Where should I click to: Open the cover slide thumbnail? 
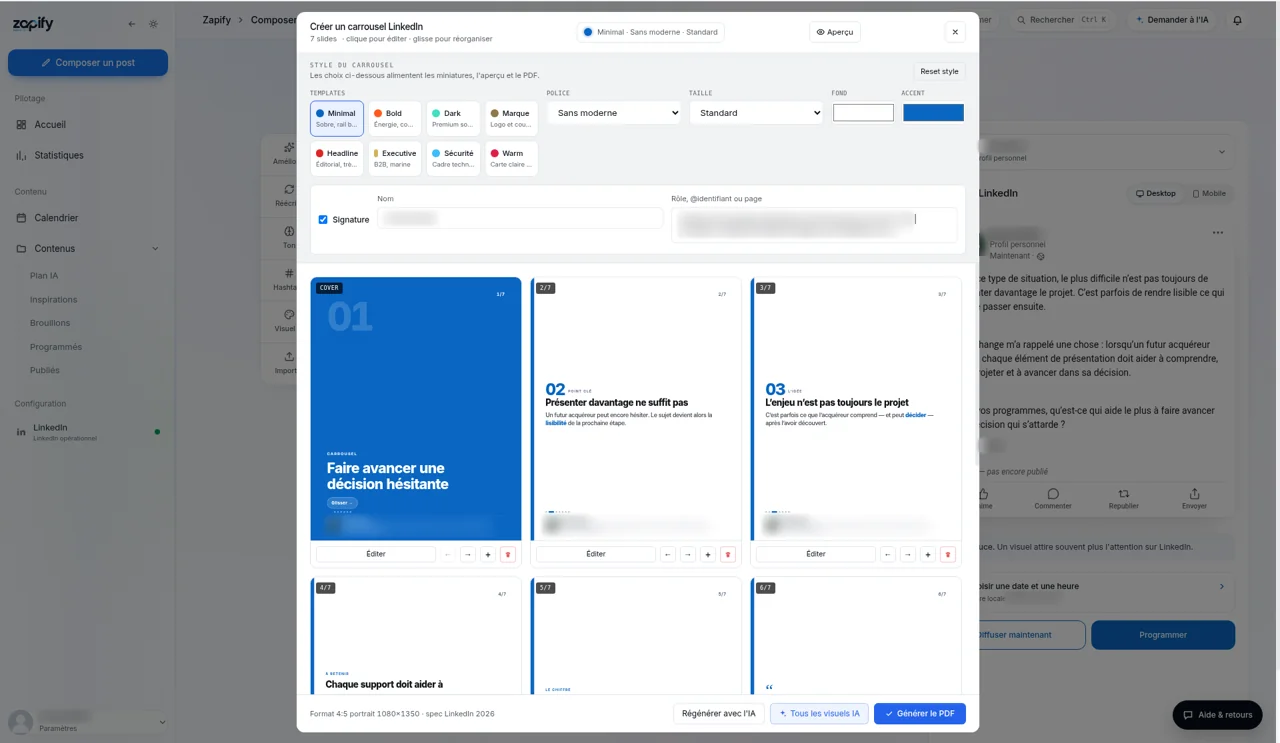416,409
